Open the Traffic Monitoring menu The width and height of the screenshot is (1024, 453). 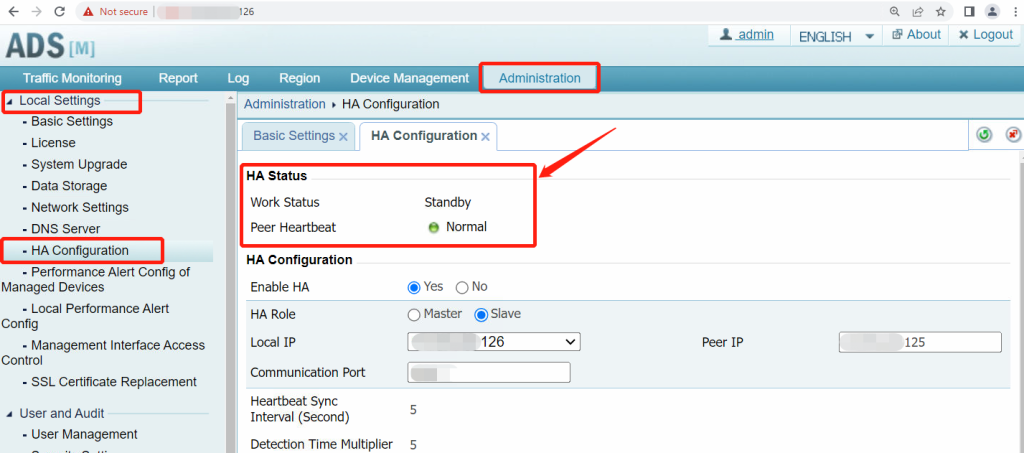(72, 78)
